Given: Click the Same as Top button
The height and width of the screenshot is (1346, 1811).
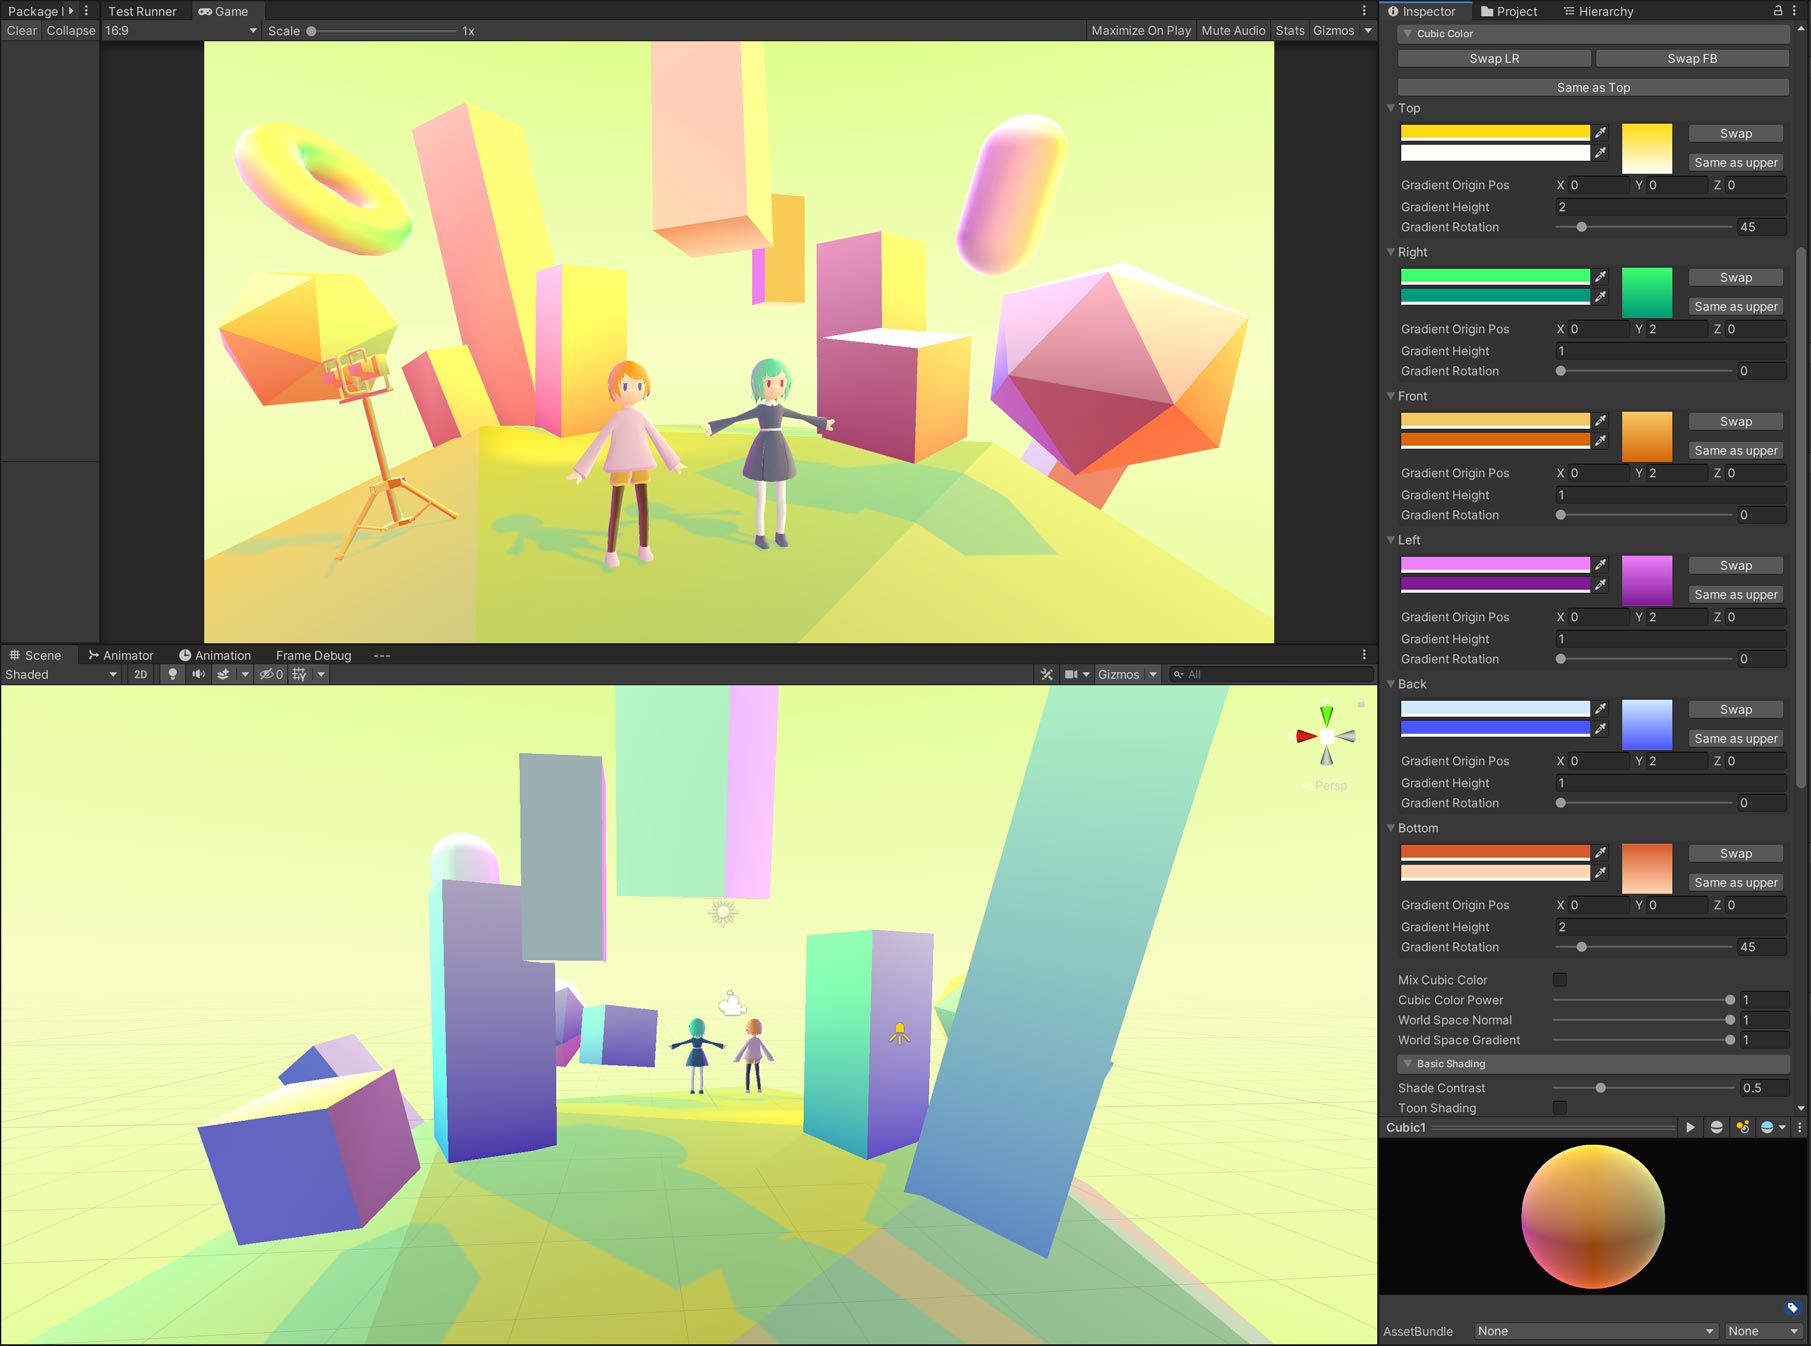Looking at the screenshot, I should 1592,87.
